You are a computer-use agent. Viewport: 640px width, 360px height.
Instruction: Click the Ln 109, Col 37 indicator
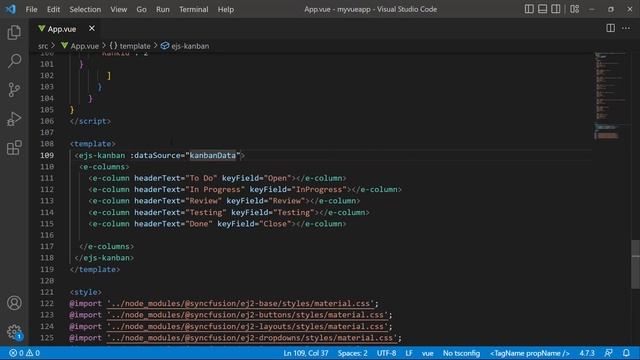pos(306,353)
